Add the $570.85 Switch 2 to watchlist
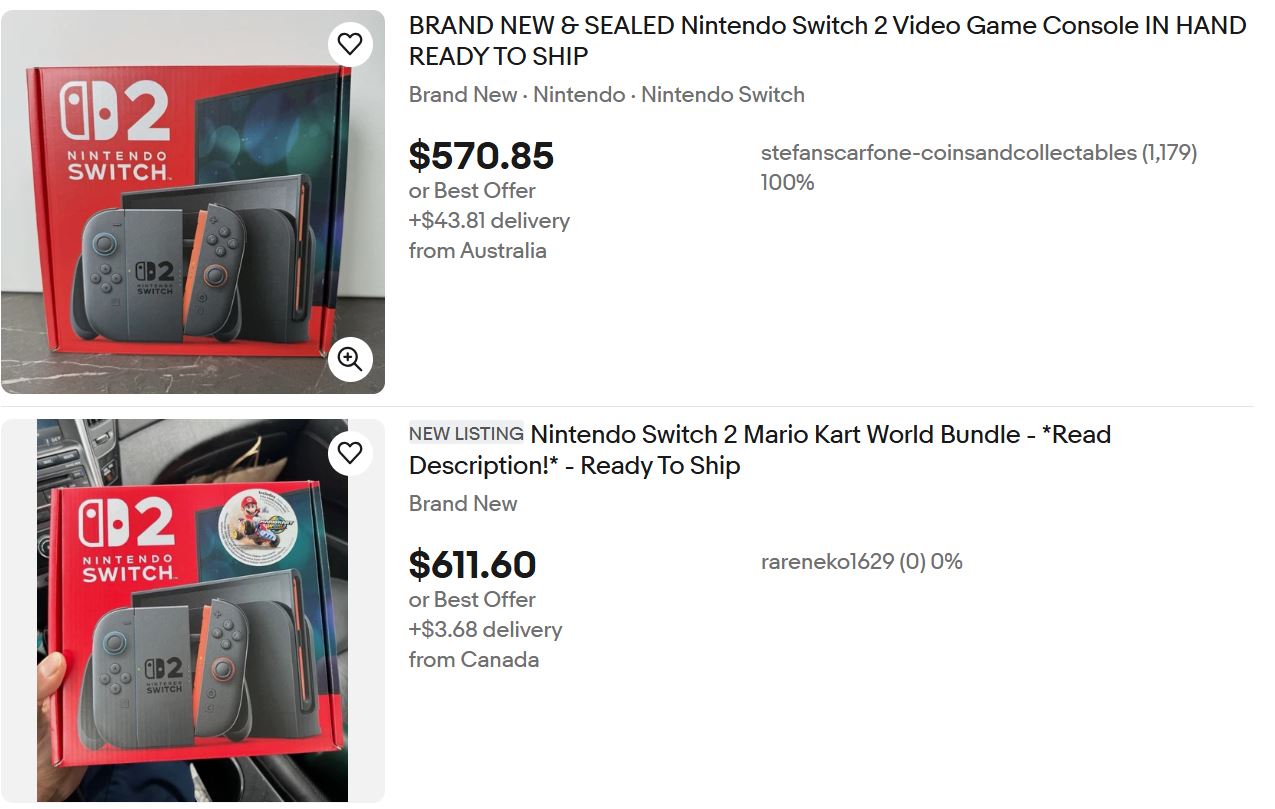The width and height of the screenshot is (1275, 809). click(349, 44)
